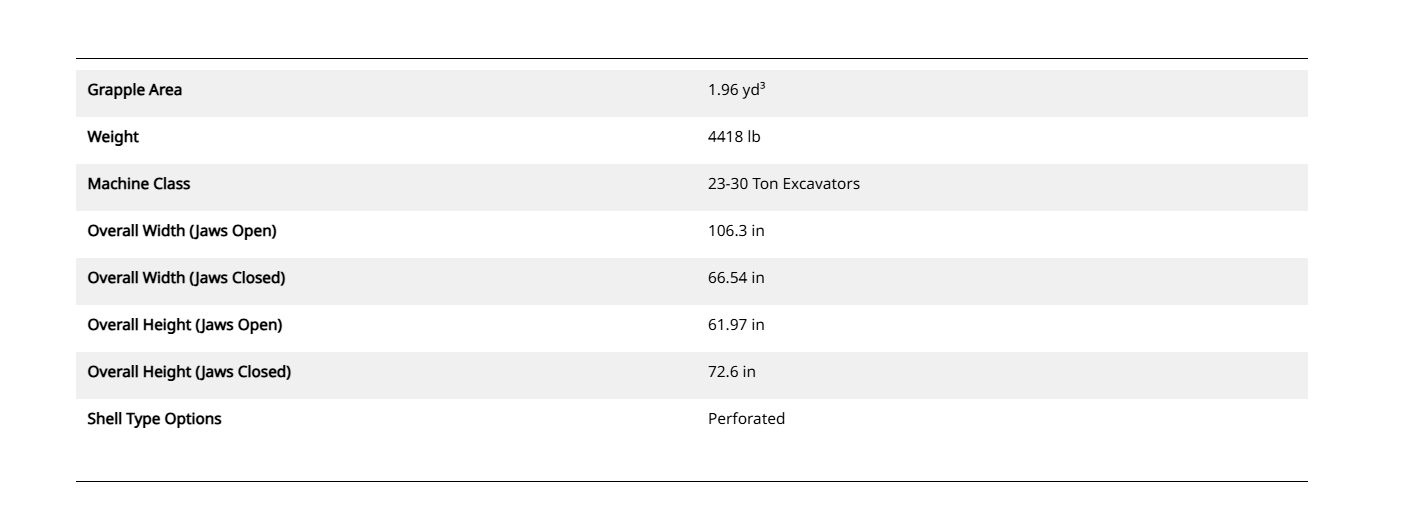The image size is (1427, 518).
Task: Select the 61.97 in value
Action: [736, 325]
